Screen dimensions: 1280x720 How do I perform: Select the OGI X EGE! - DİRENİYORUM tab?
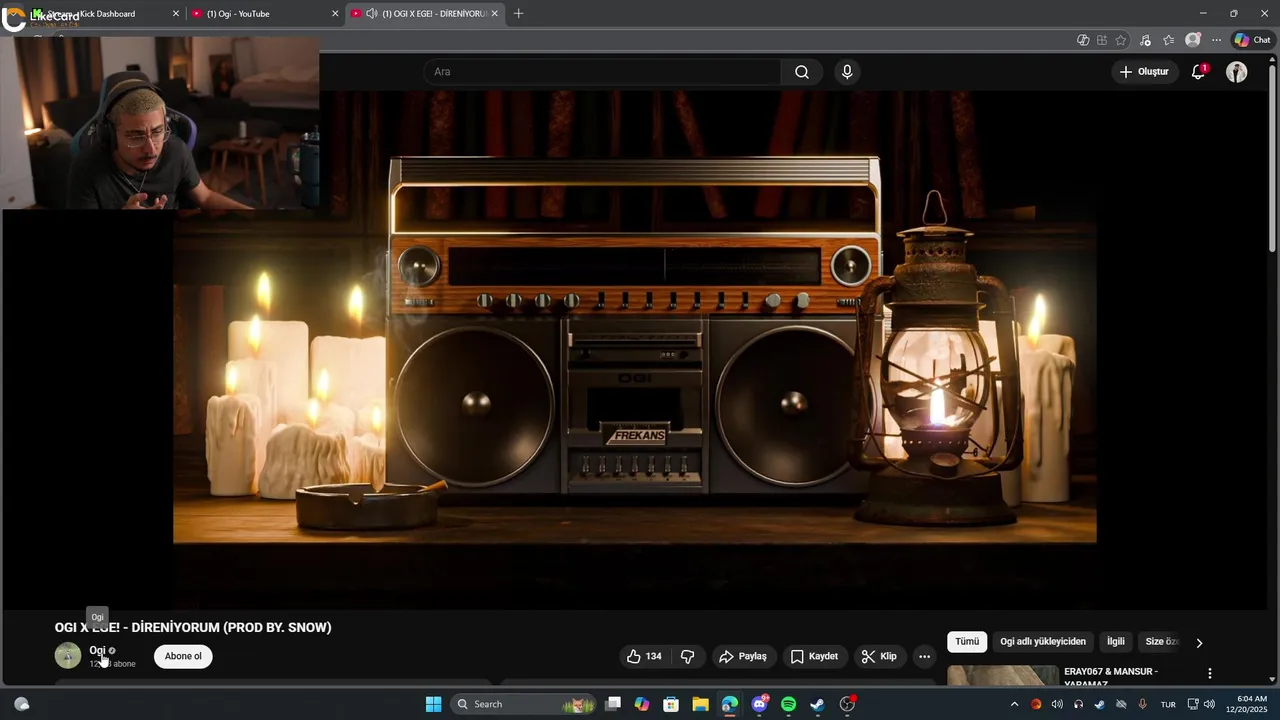coord(425,13)
